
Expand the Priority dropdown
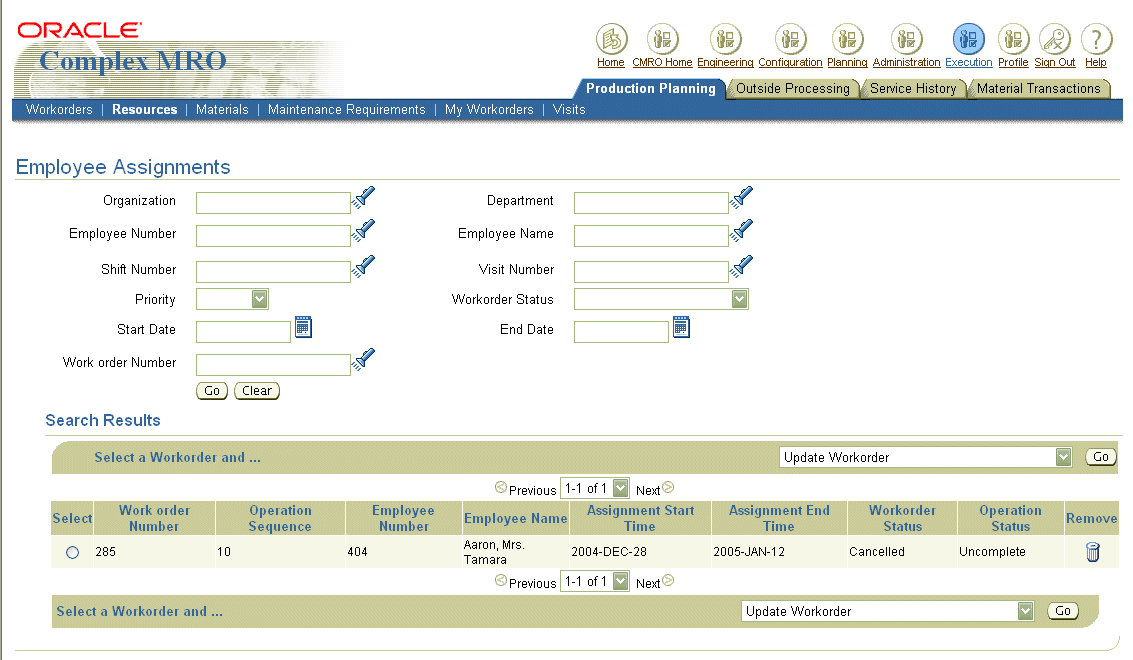[x=259, y=299]
